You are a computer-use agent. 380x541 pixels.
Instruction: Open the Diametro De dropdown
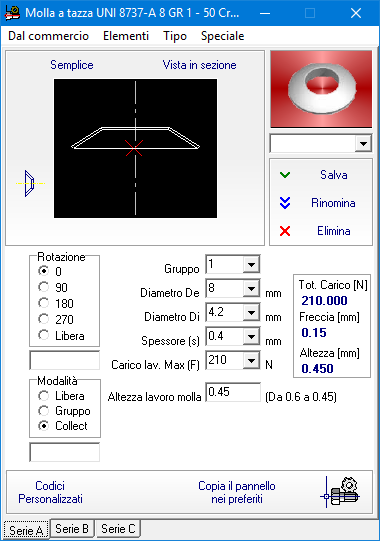click(251, 288)
